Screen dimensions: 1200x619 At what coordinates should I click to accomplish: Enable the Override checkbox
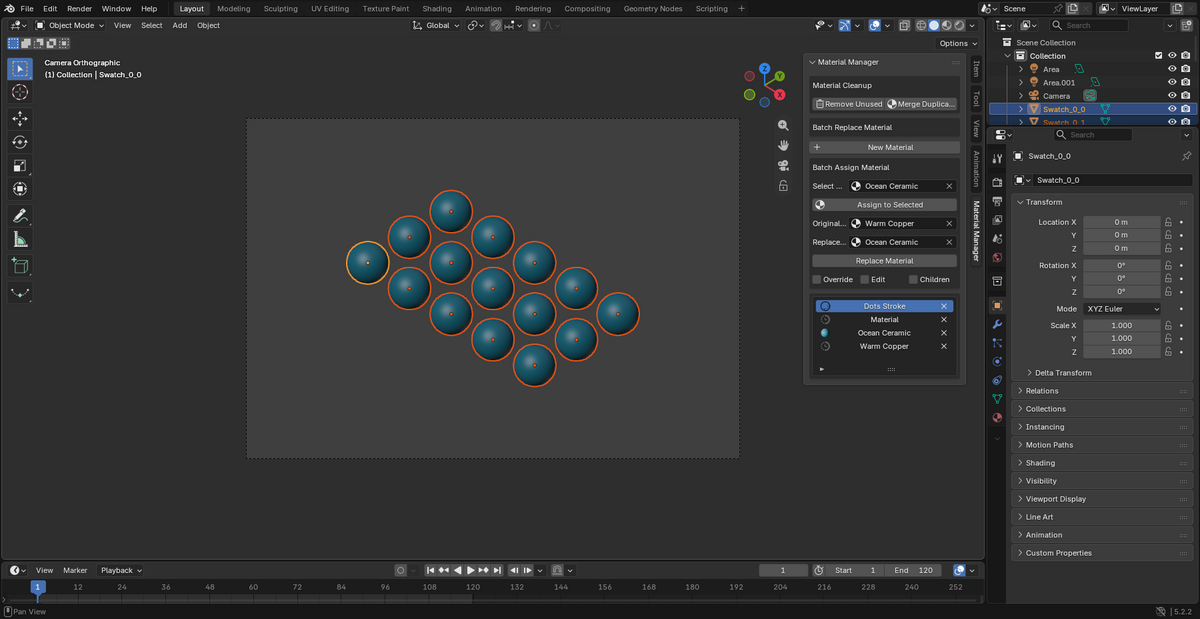pos(817,280)
